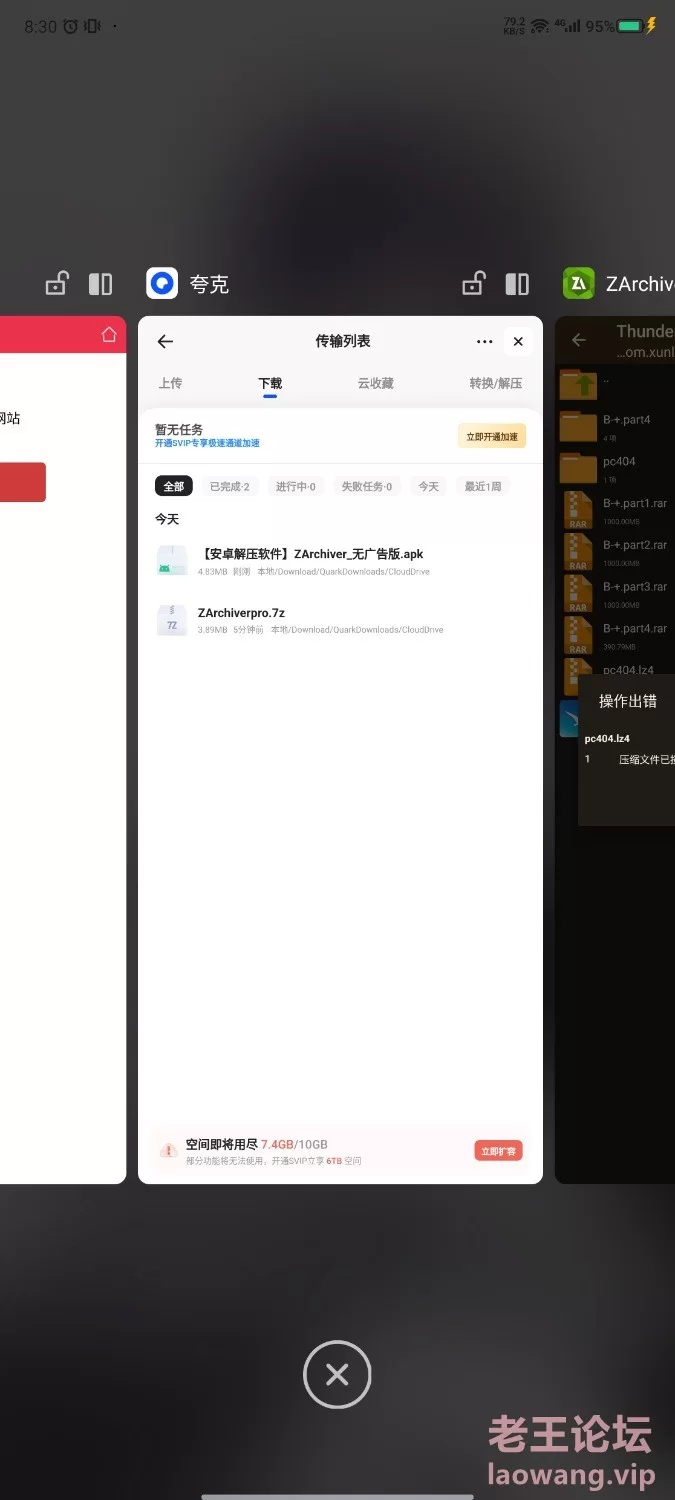This screenshot has height=1500, width=675.
Task: Select the 已完成·2 filter chip
Action: pyautogui.click(x=229, y=486)
